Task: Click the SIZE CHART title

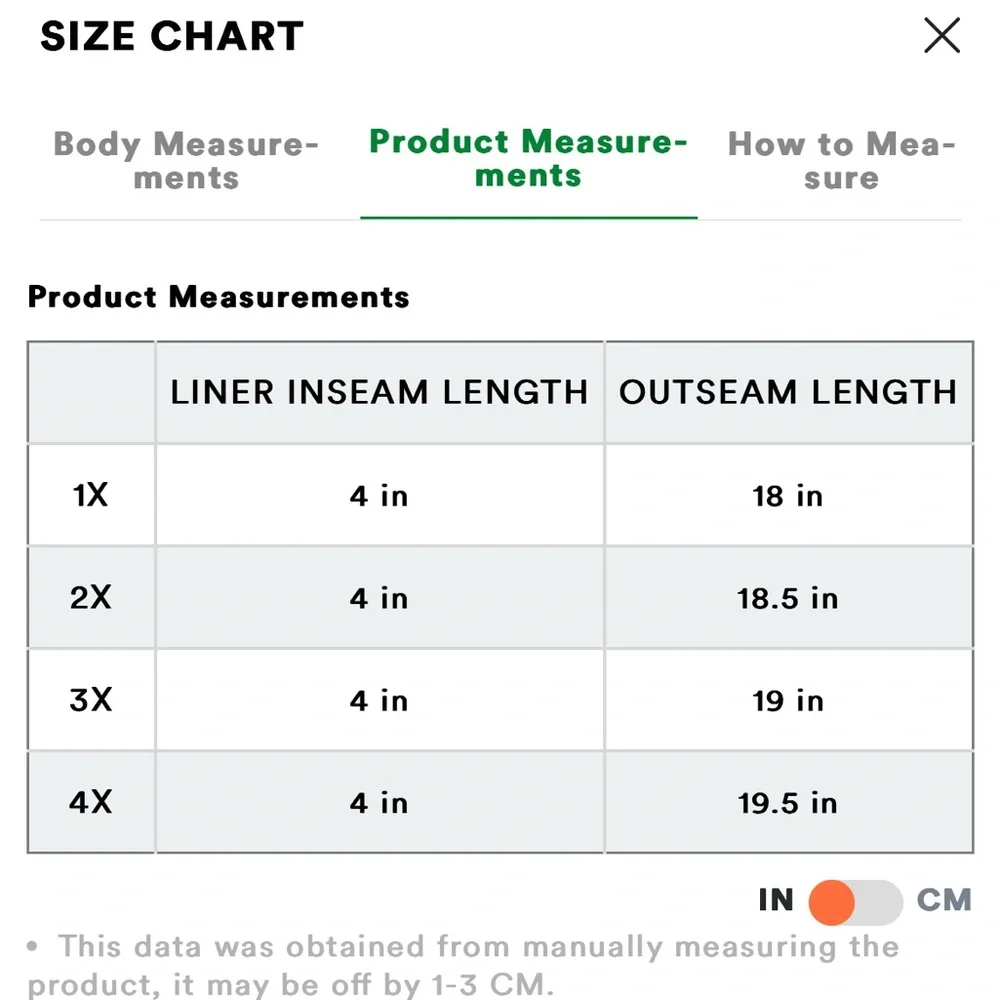Action: (x=171, y=38)
